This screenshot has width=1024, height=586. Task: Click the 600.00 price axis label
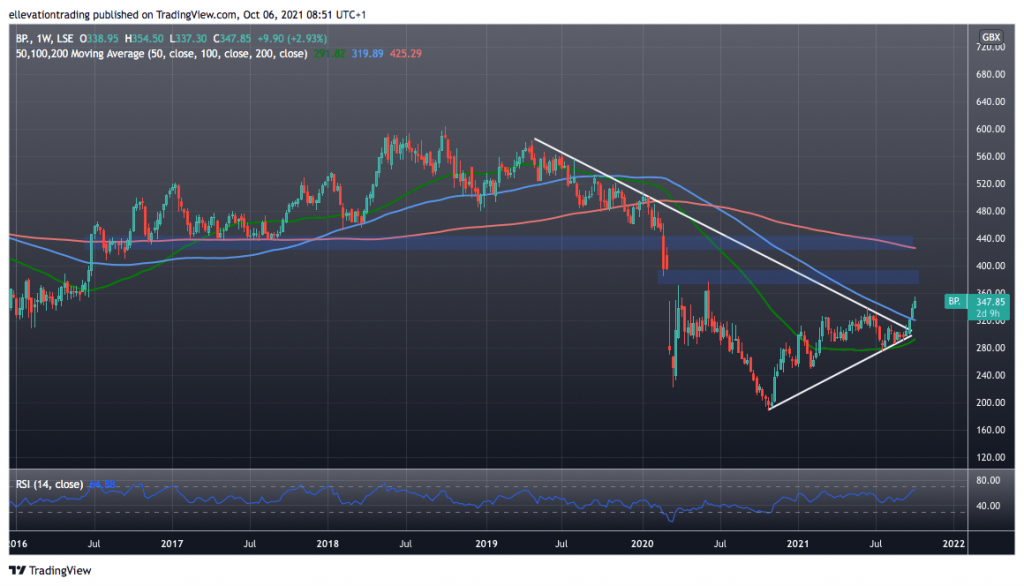pos(990,129)
